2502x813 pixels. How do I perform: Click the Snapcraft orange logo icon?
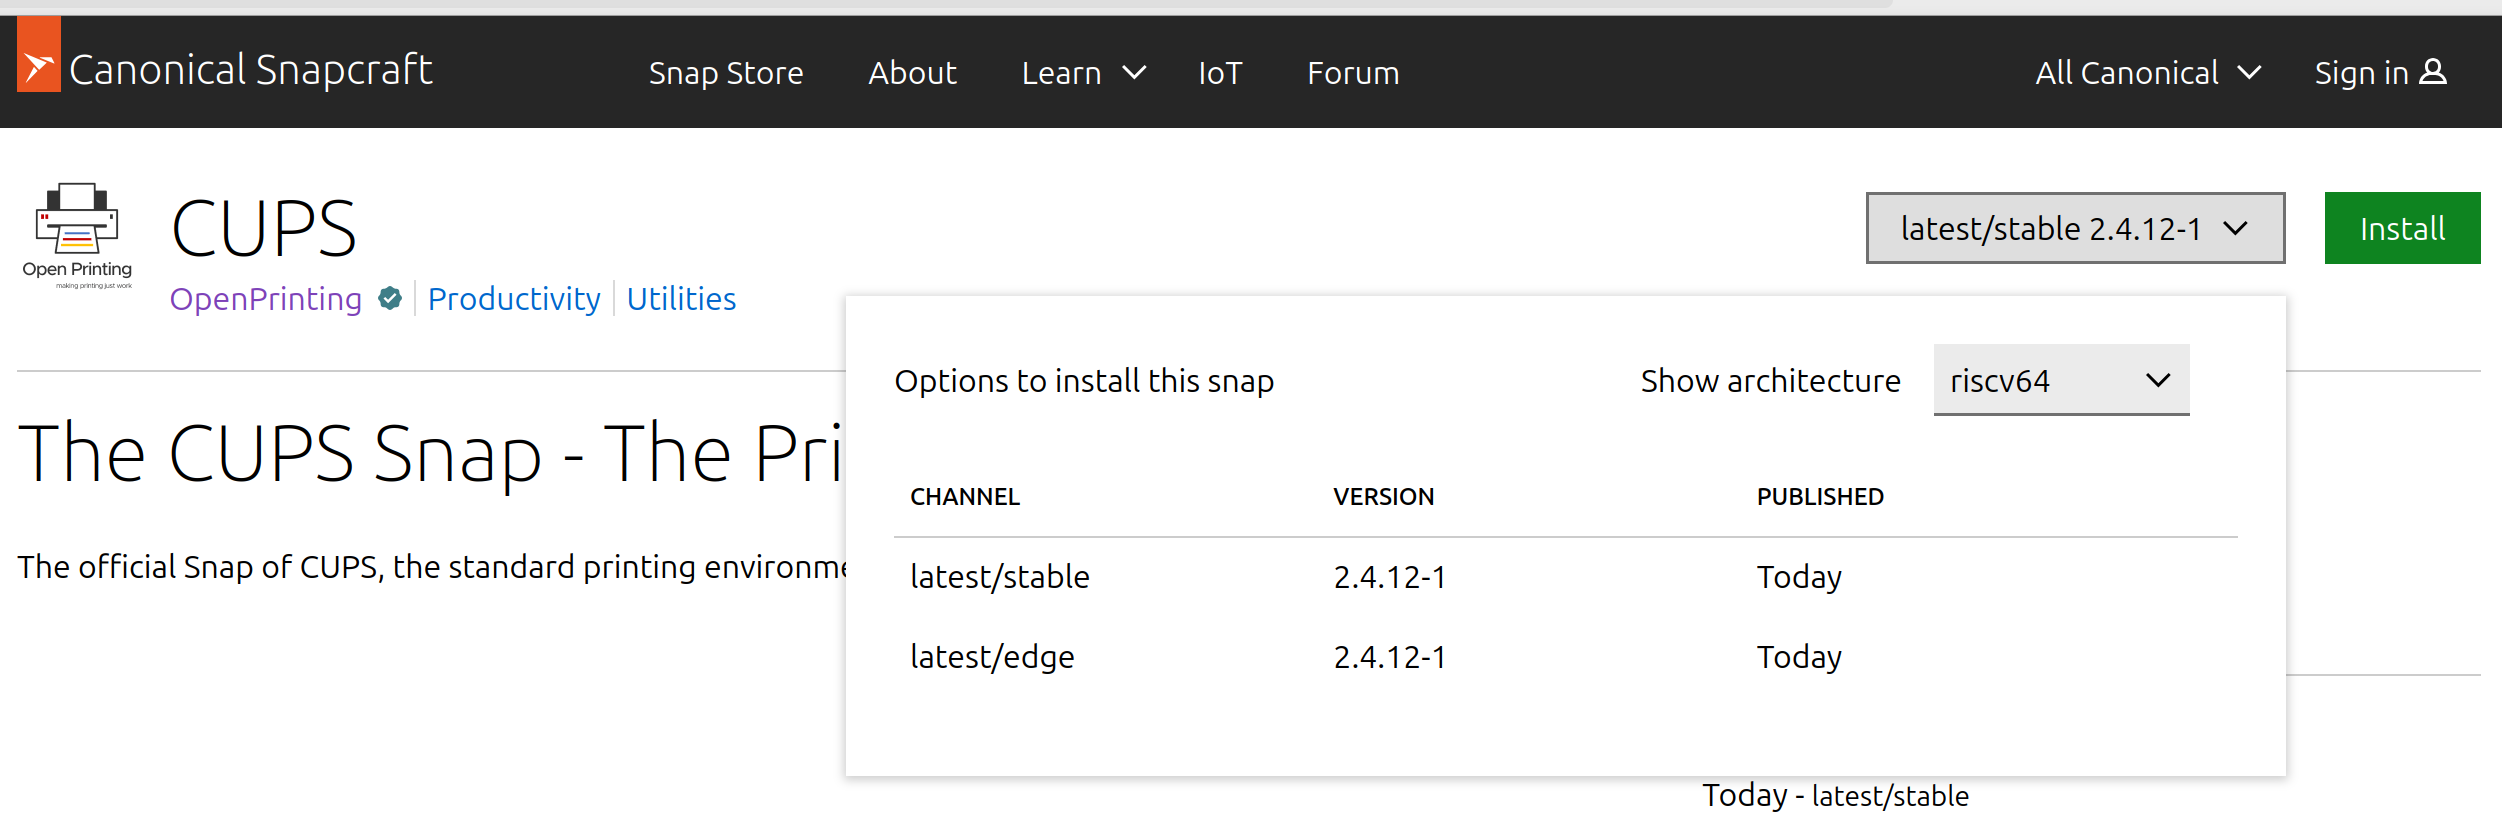(39, 54)
